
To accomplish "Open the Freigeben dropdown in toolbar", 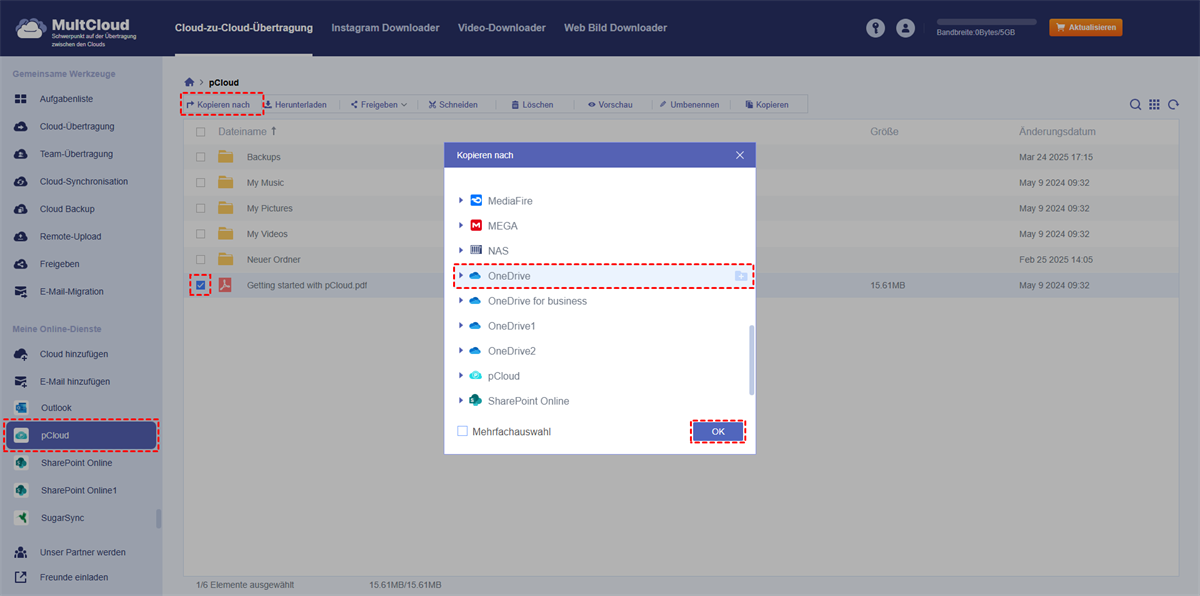I will click(x=379, y=105).
